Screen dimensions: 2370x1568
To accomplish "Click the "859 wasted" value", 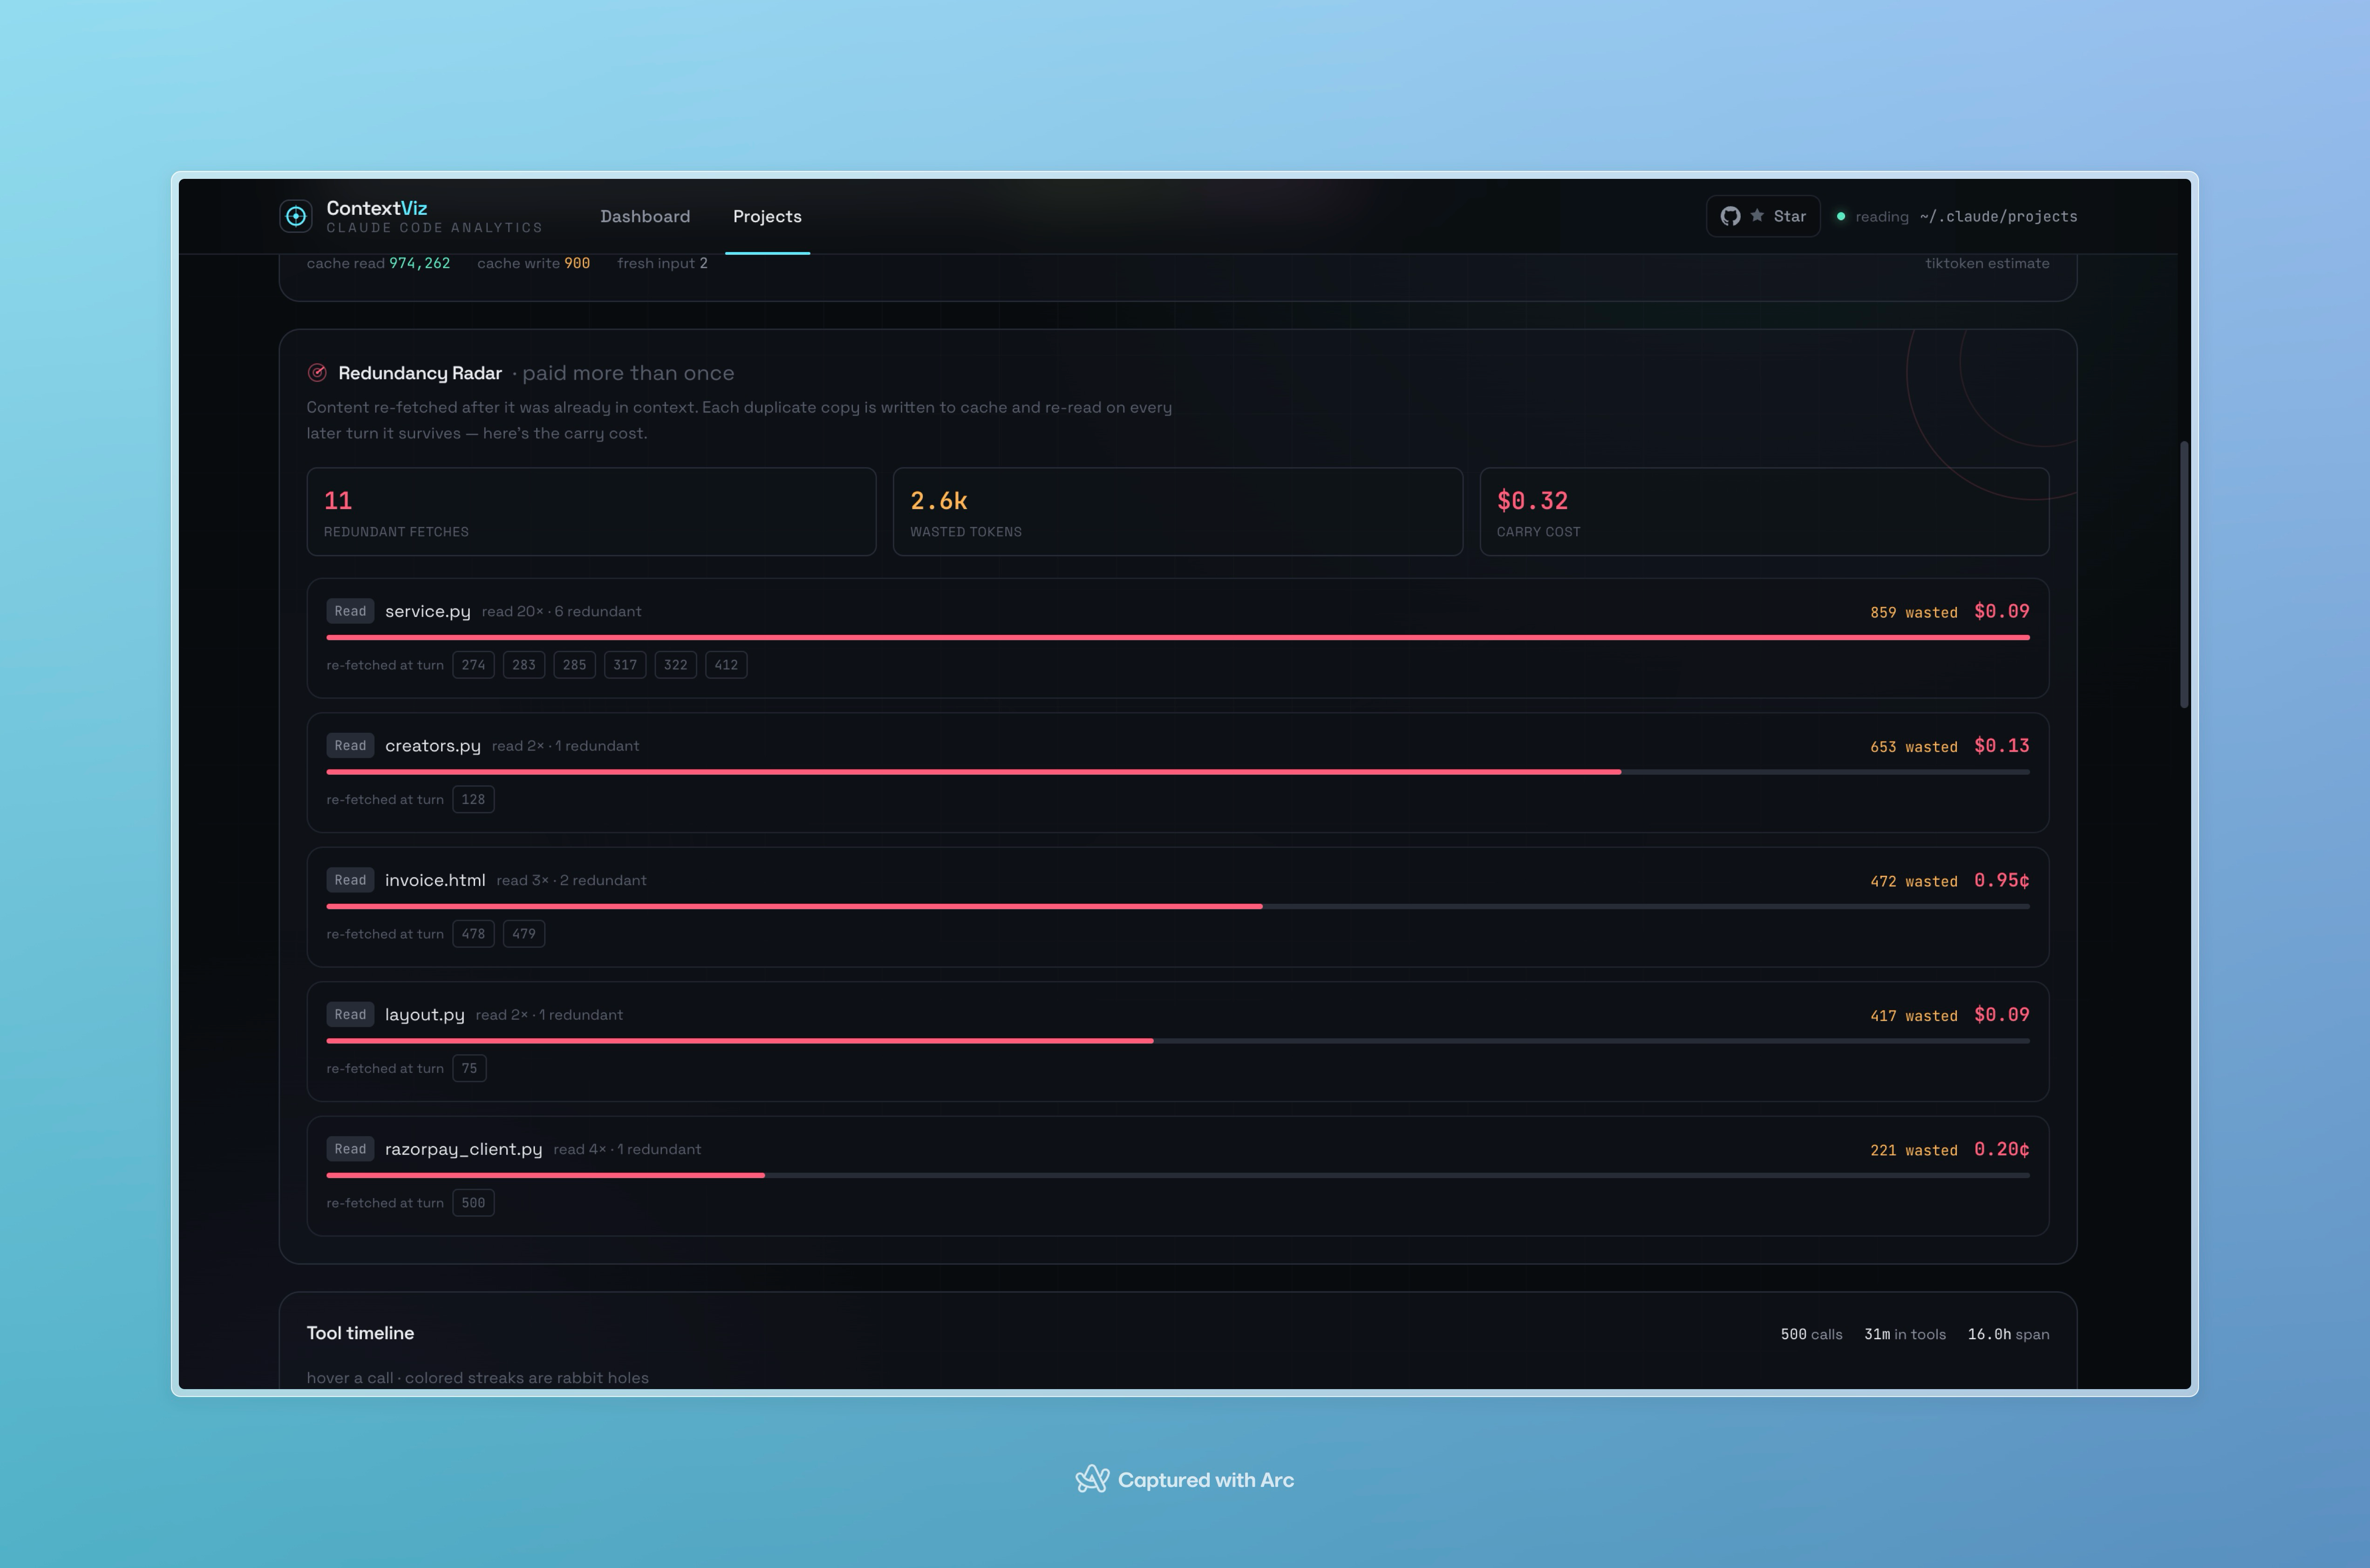I will (1914, 612).
